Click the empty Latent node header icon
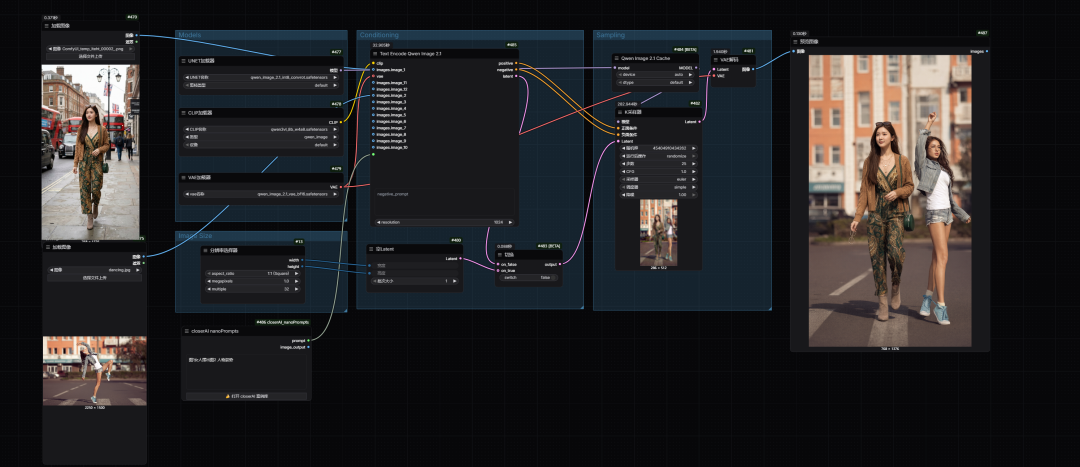This screenshot has width=1080, height=467. click(371, 249)
